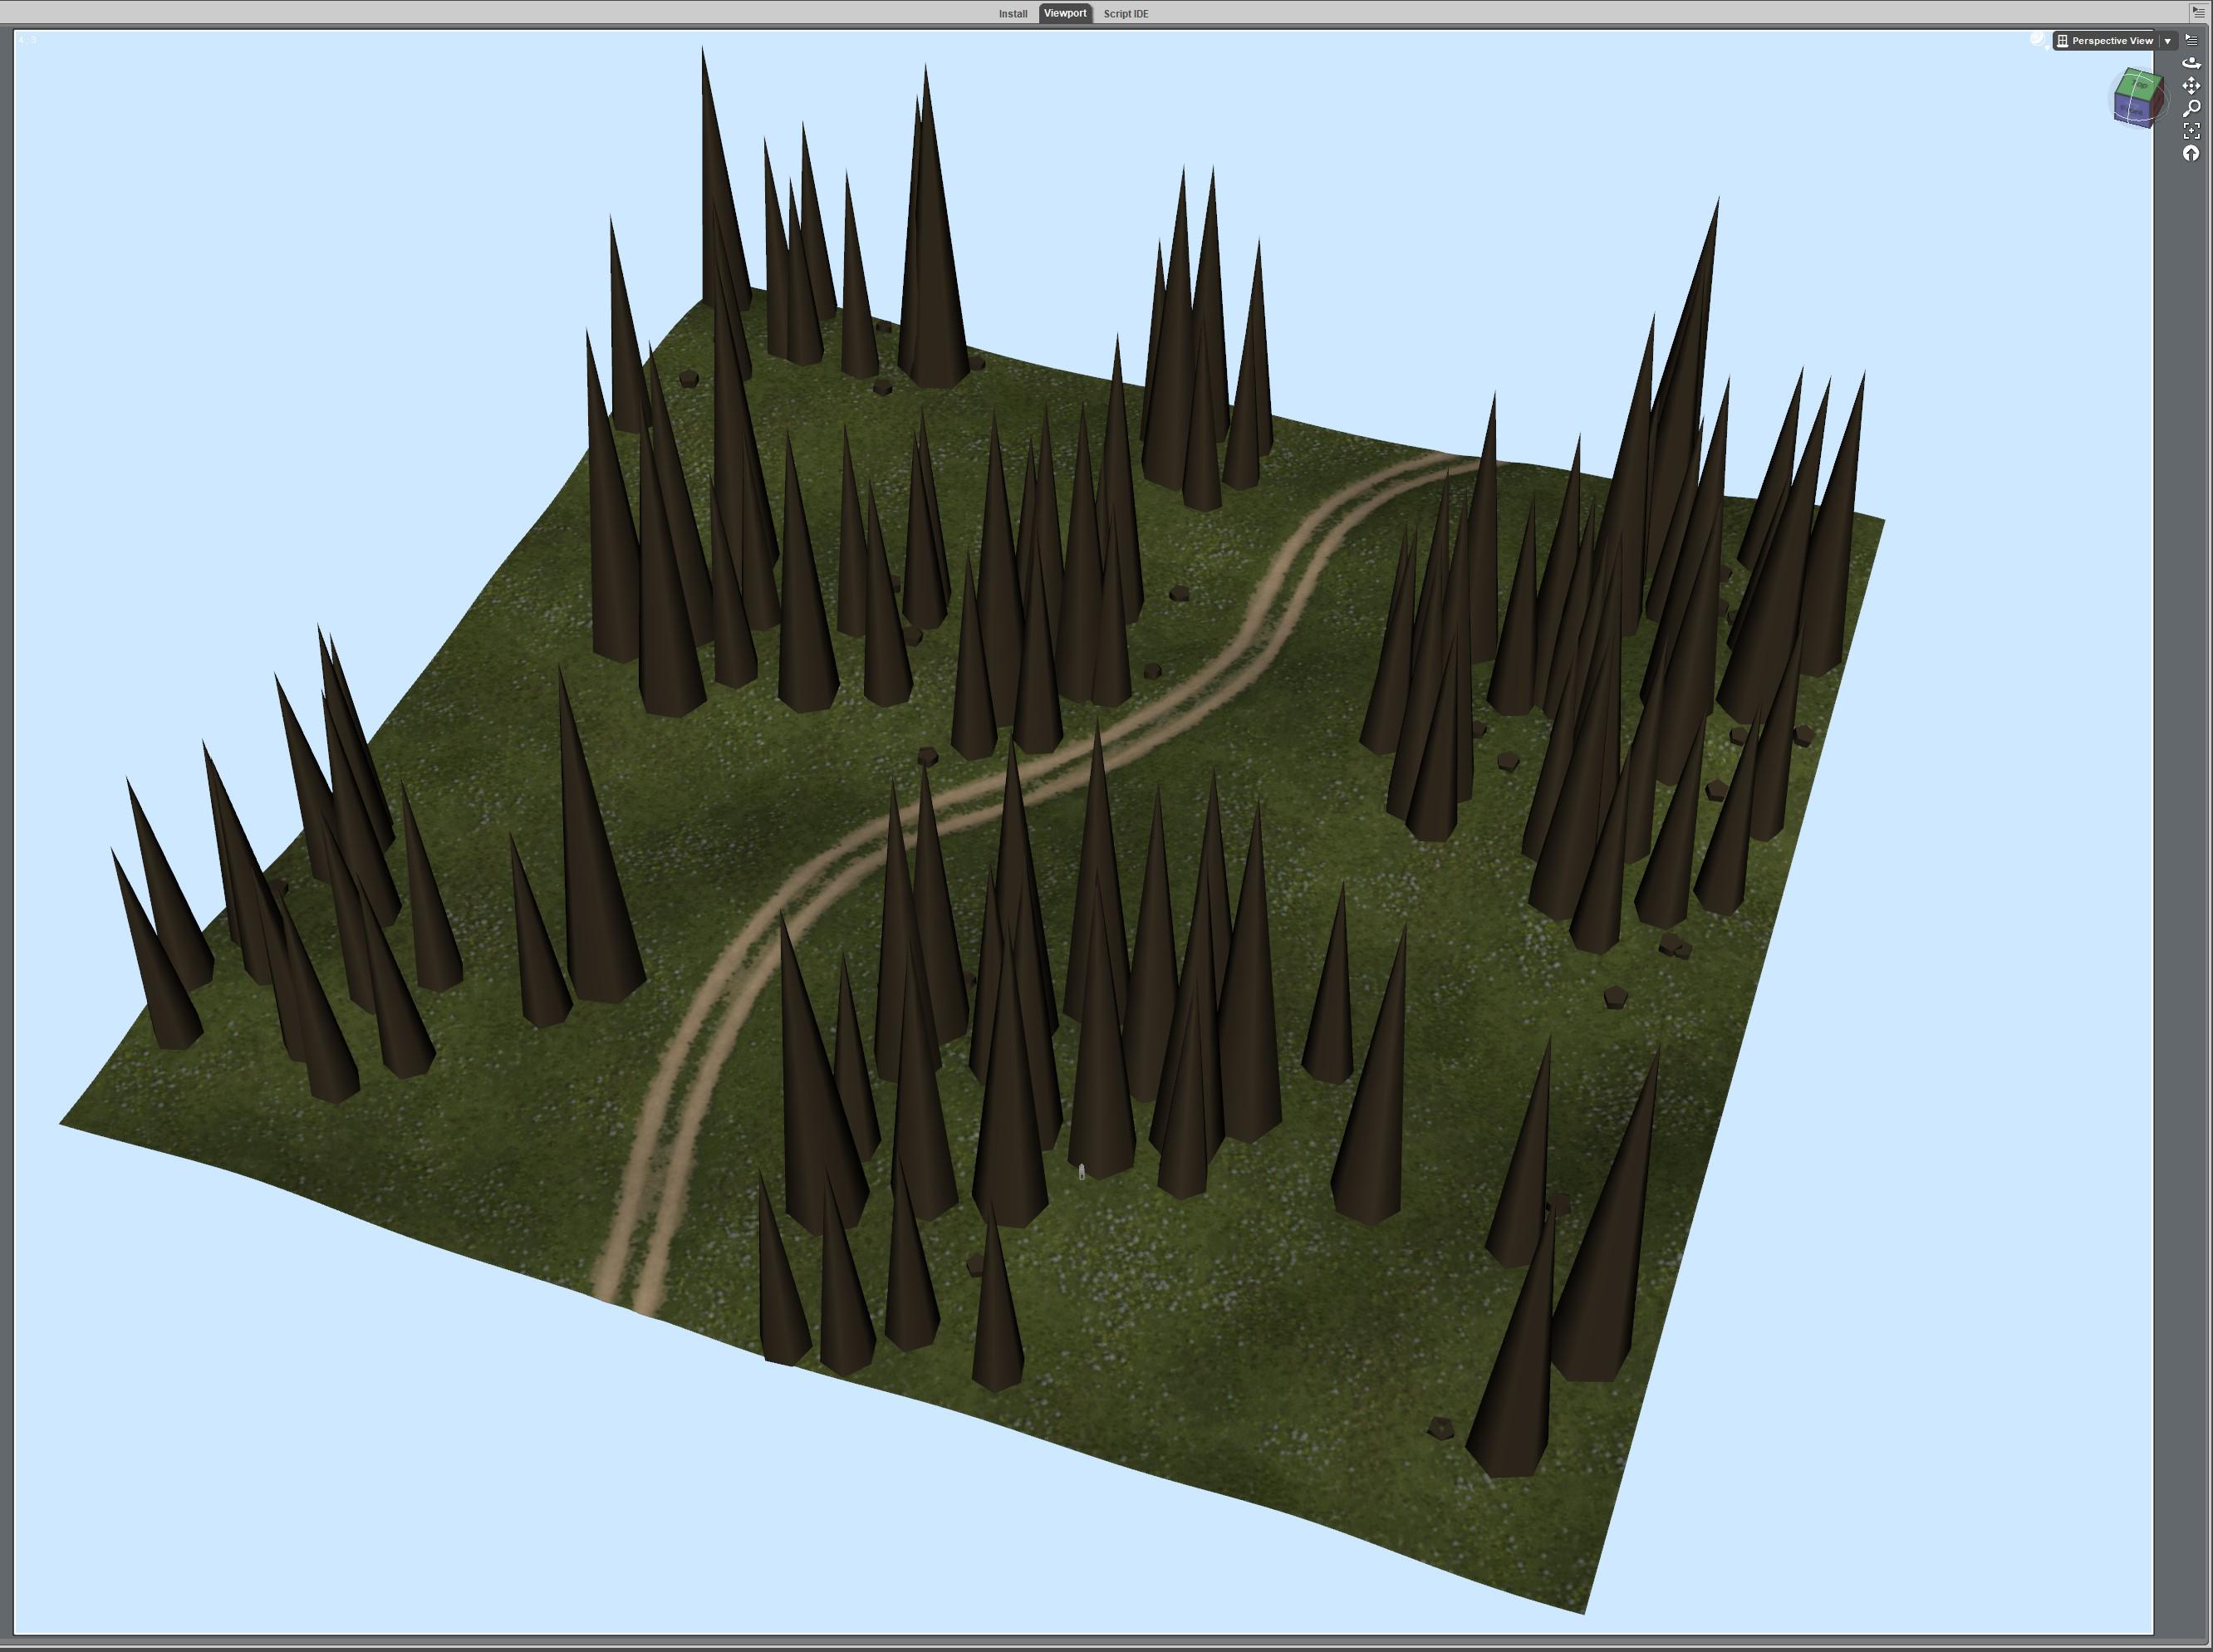Switch to the Install tab

[x=1012, y=13]
